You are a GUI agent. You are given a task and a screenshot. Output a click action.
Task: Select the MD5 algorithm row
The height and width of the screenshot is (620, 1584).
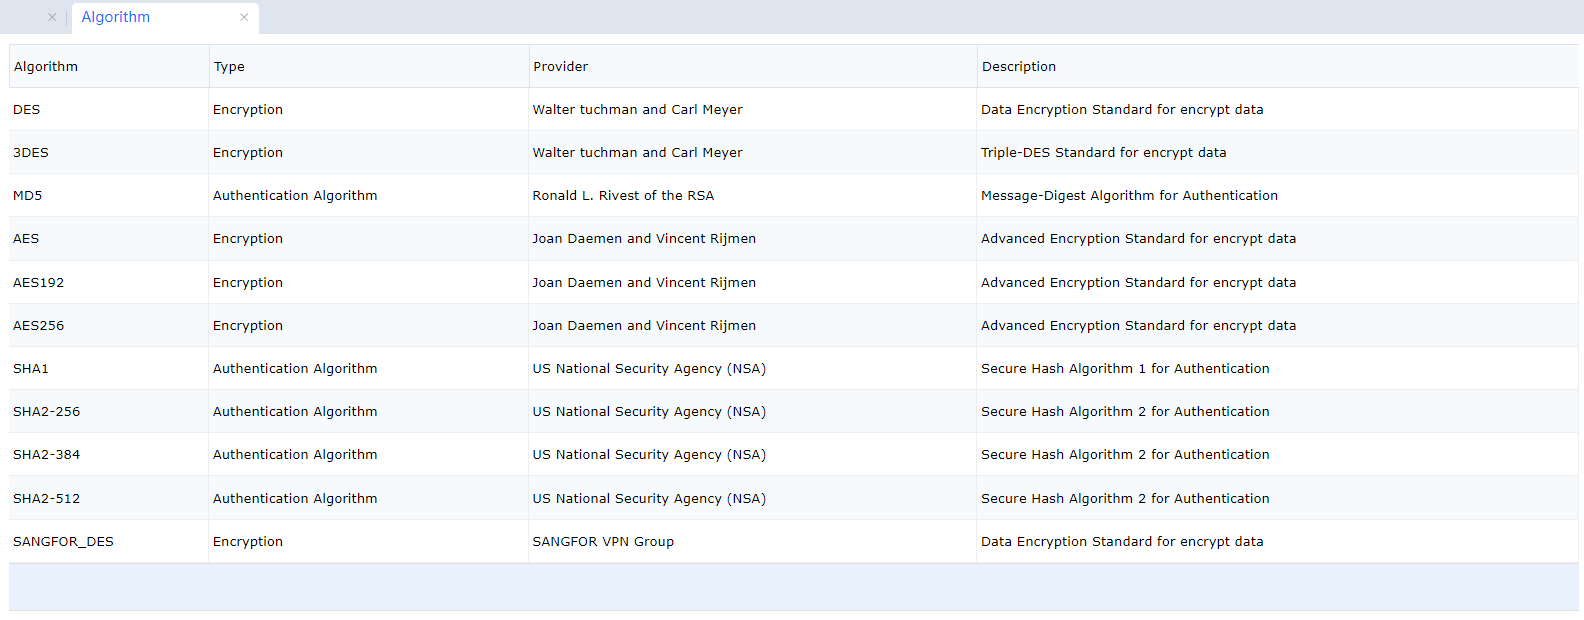click(x=28, y=196)
